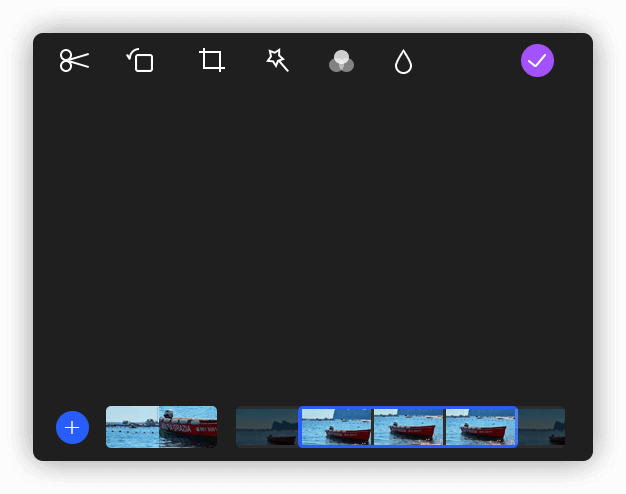Click the left blue trim handle

300,427
